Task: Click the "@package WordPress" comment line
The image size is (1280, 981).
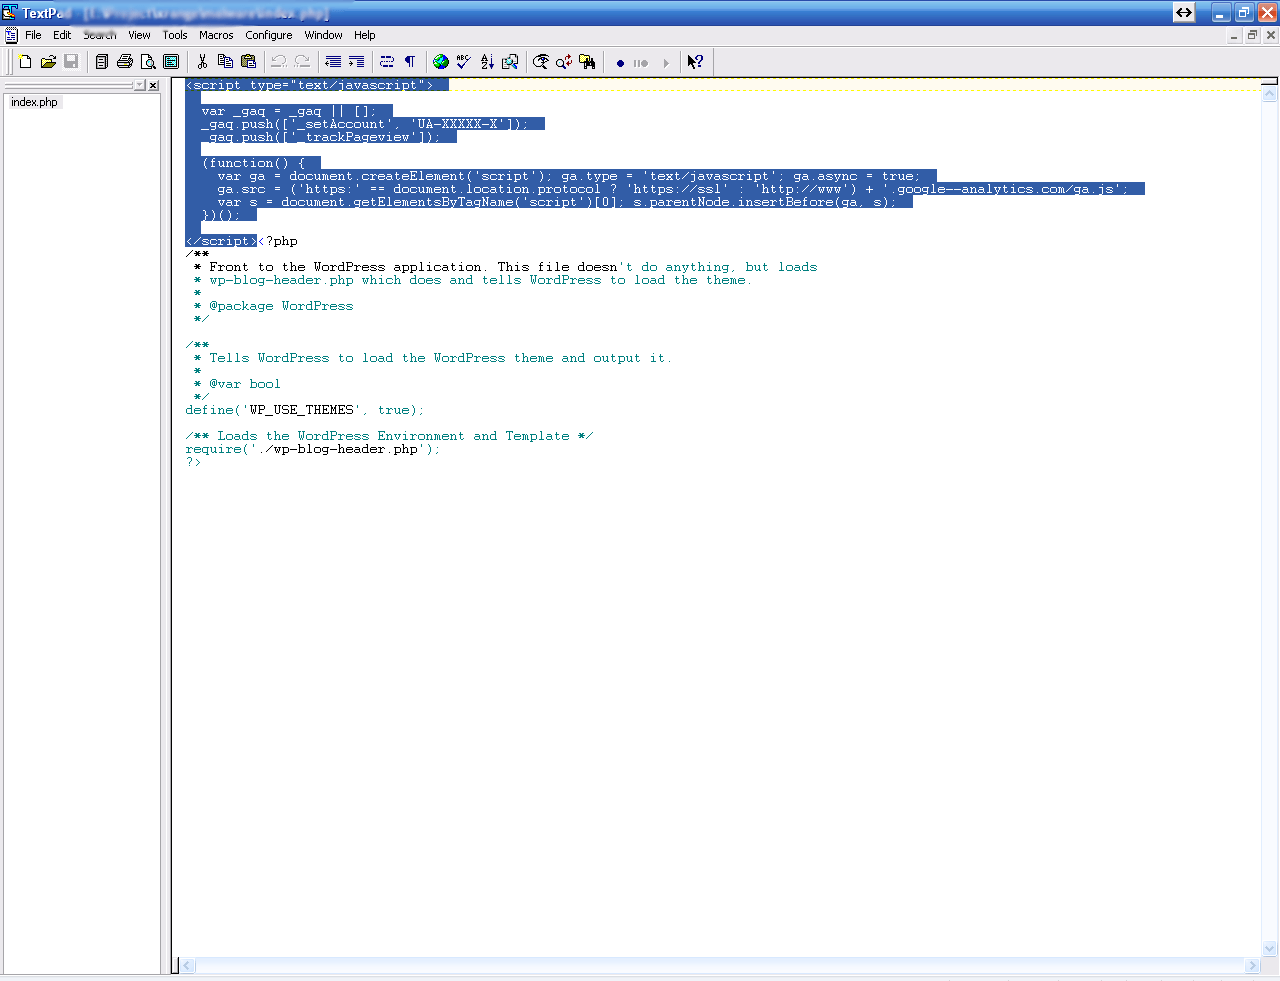Action: point(274,306)
